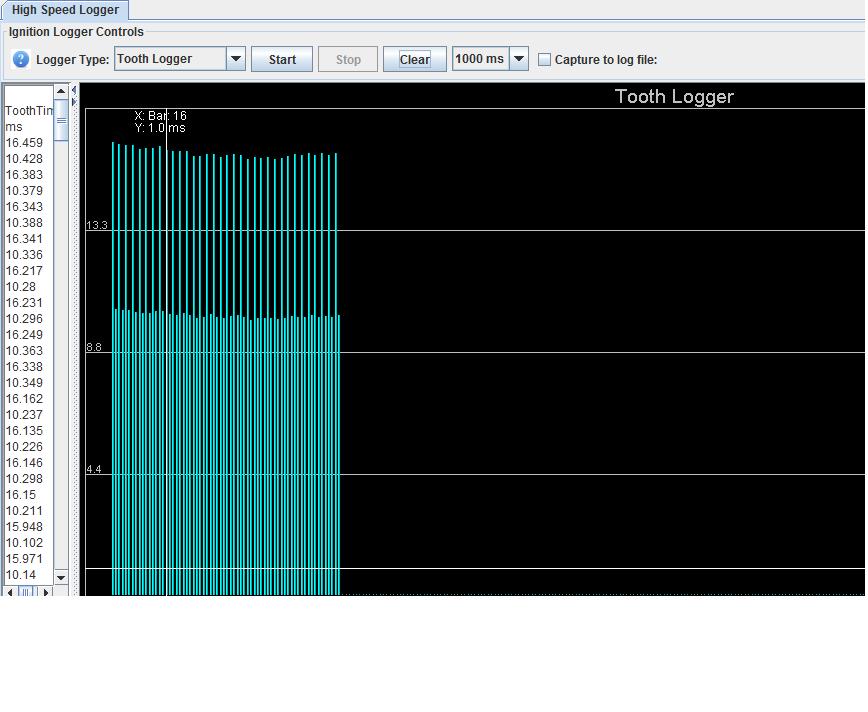Click the vertical scrollbar thumb in list
The width and height of the screenshot is (868, 712).
tap(61, 120)
